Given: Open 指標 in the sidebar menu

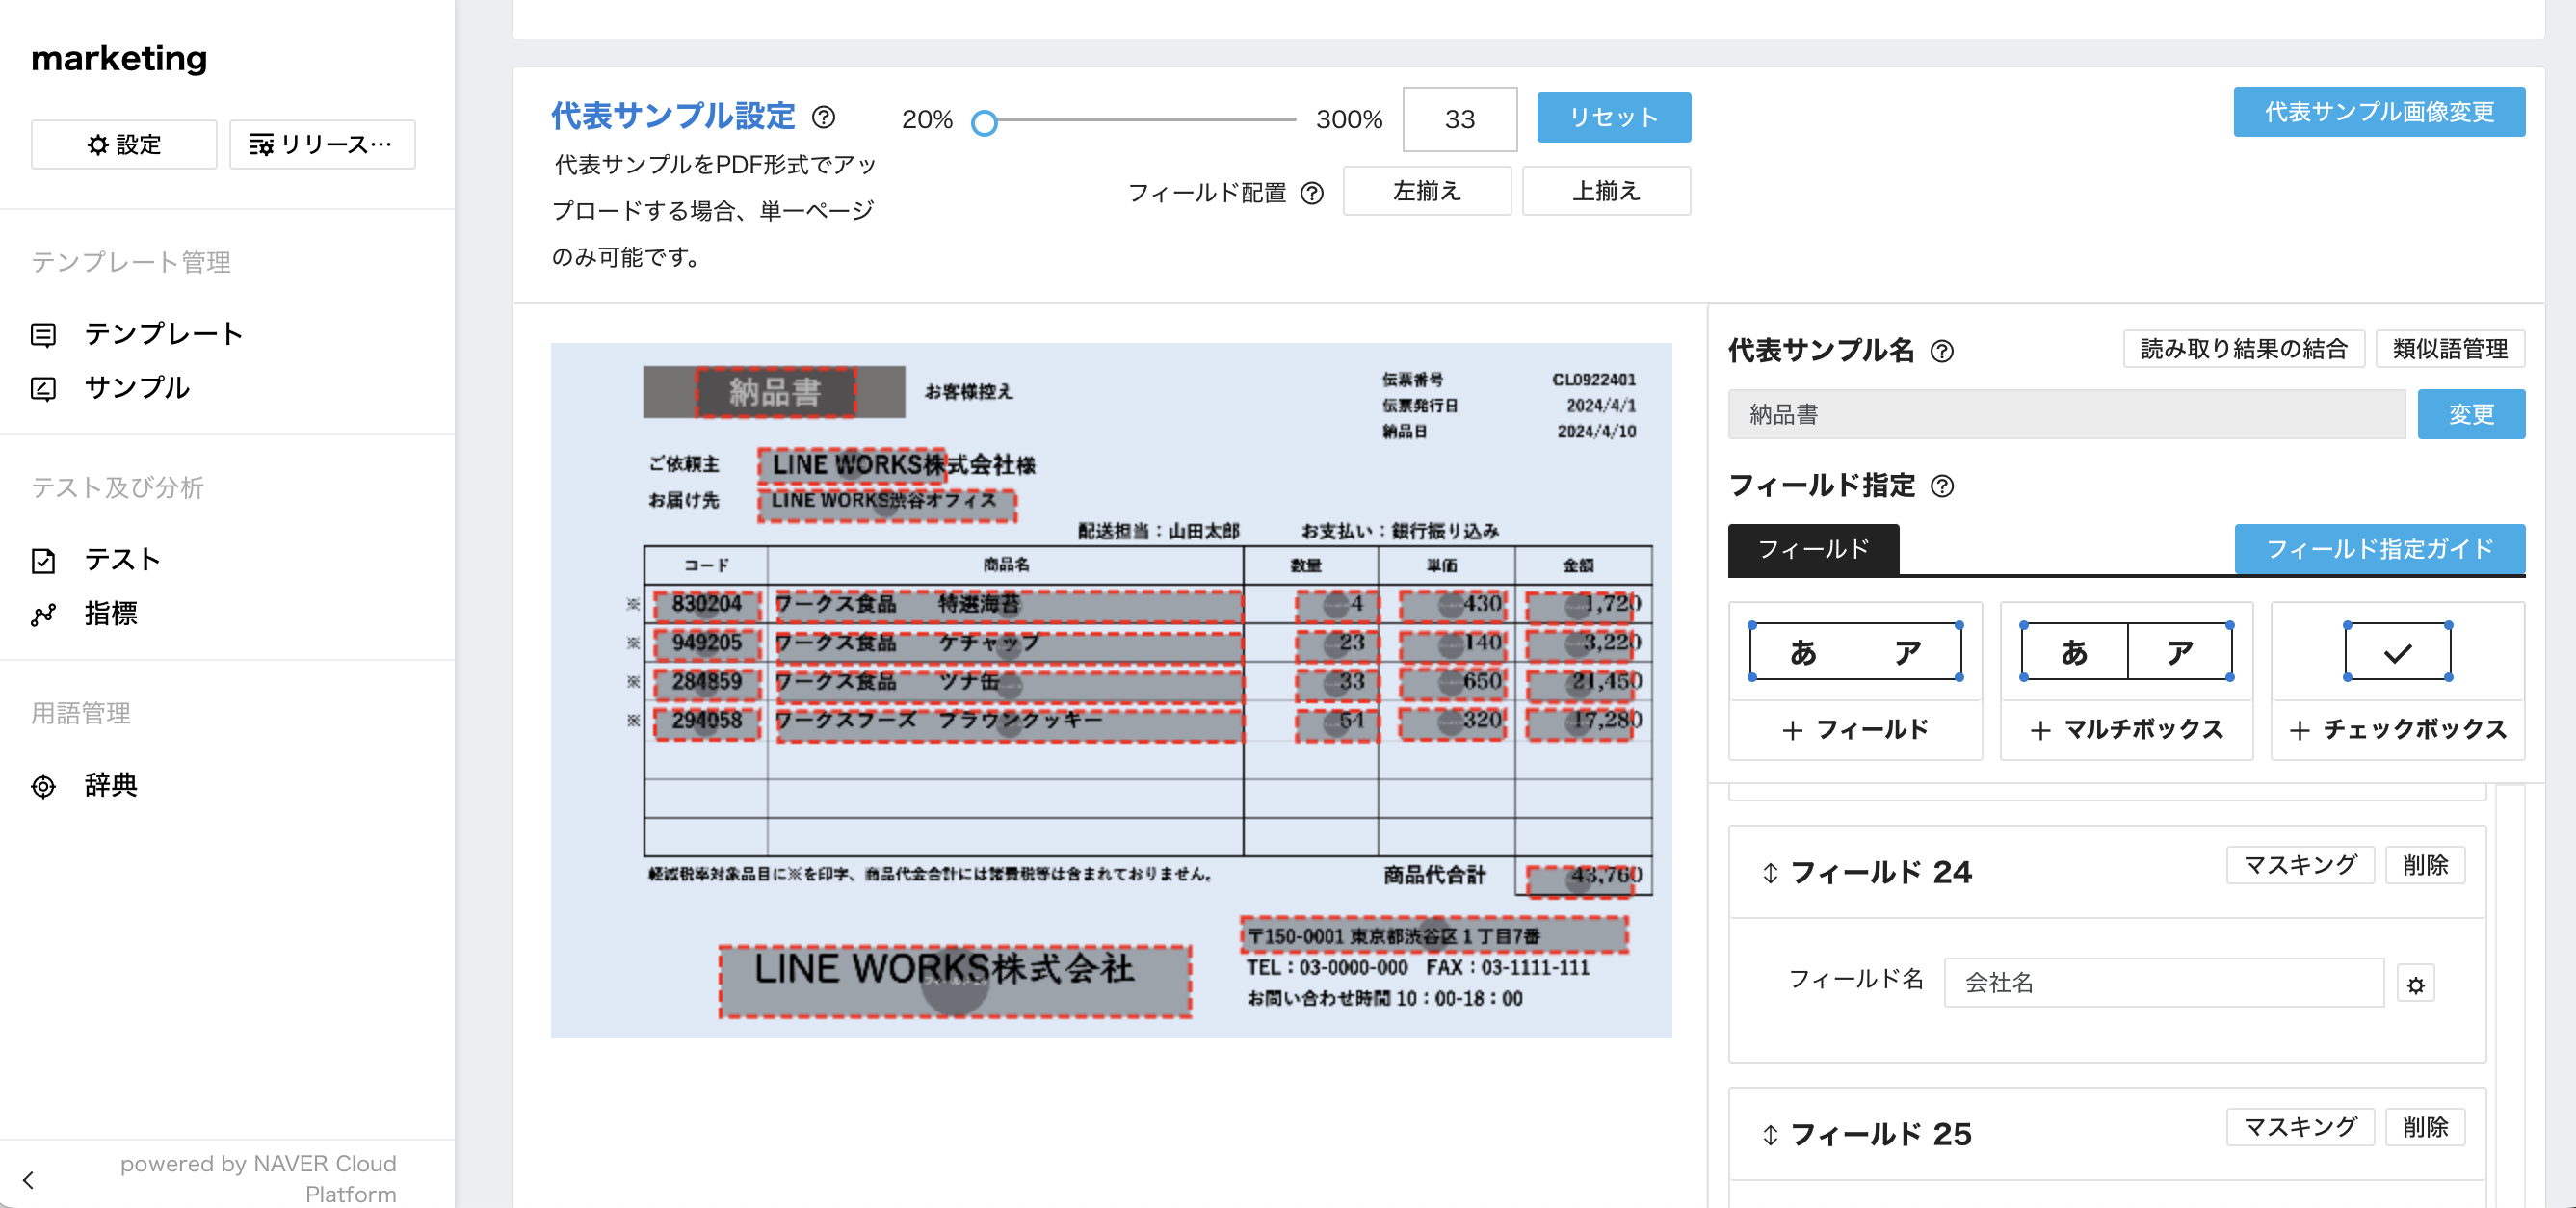Looking at the screenshot, I should 110,614.
